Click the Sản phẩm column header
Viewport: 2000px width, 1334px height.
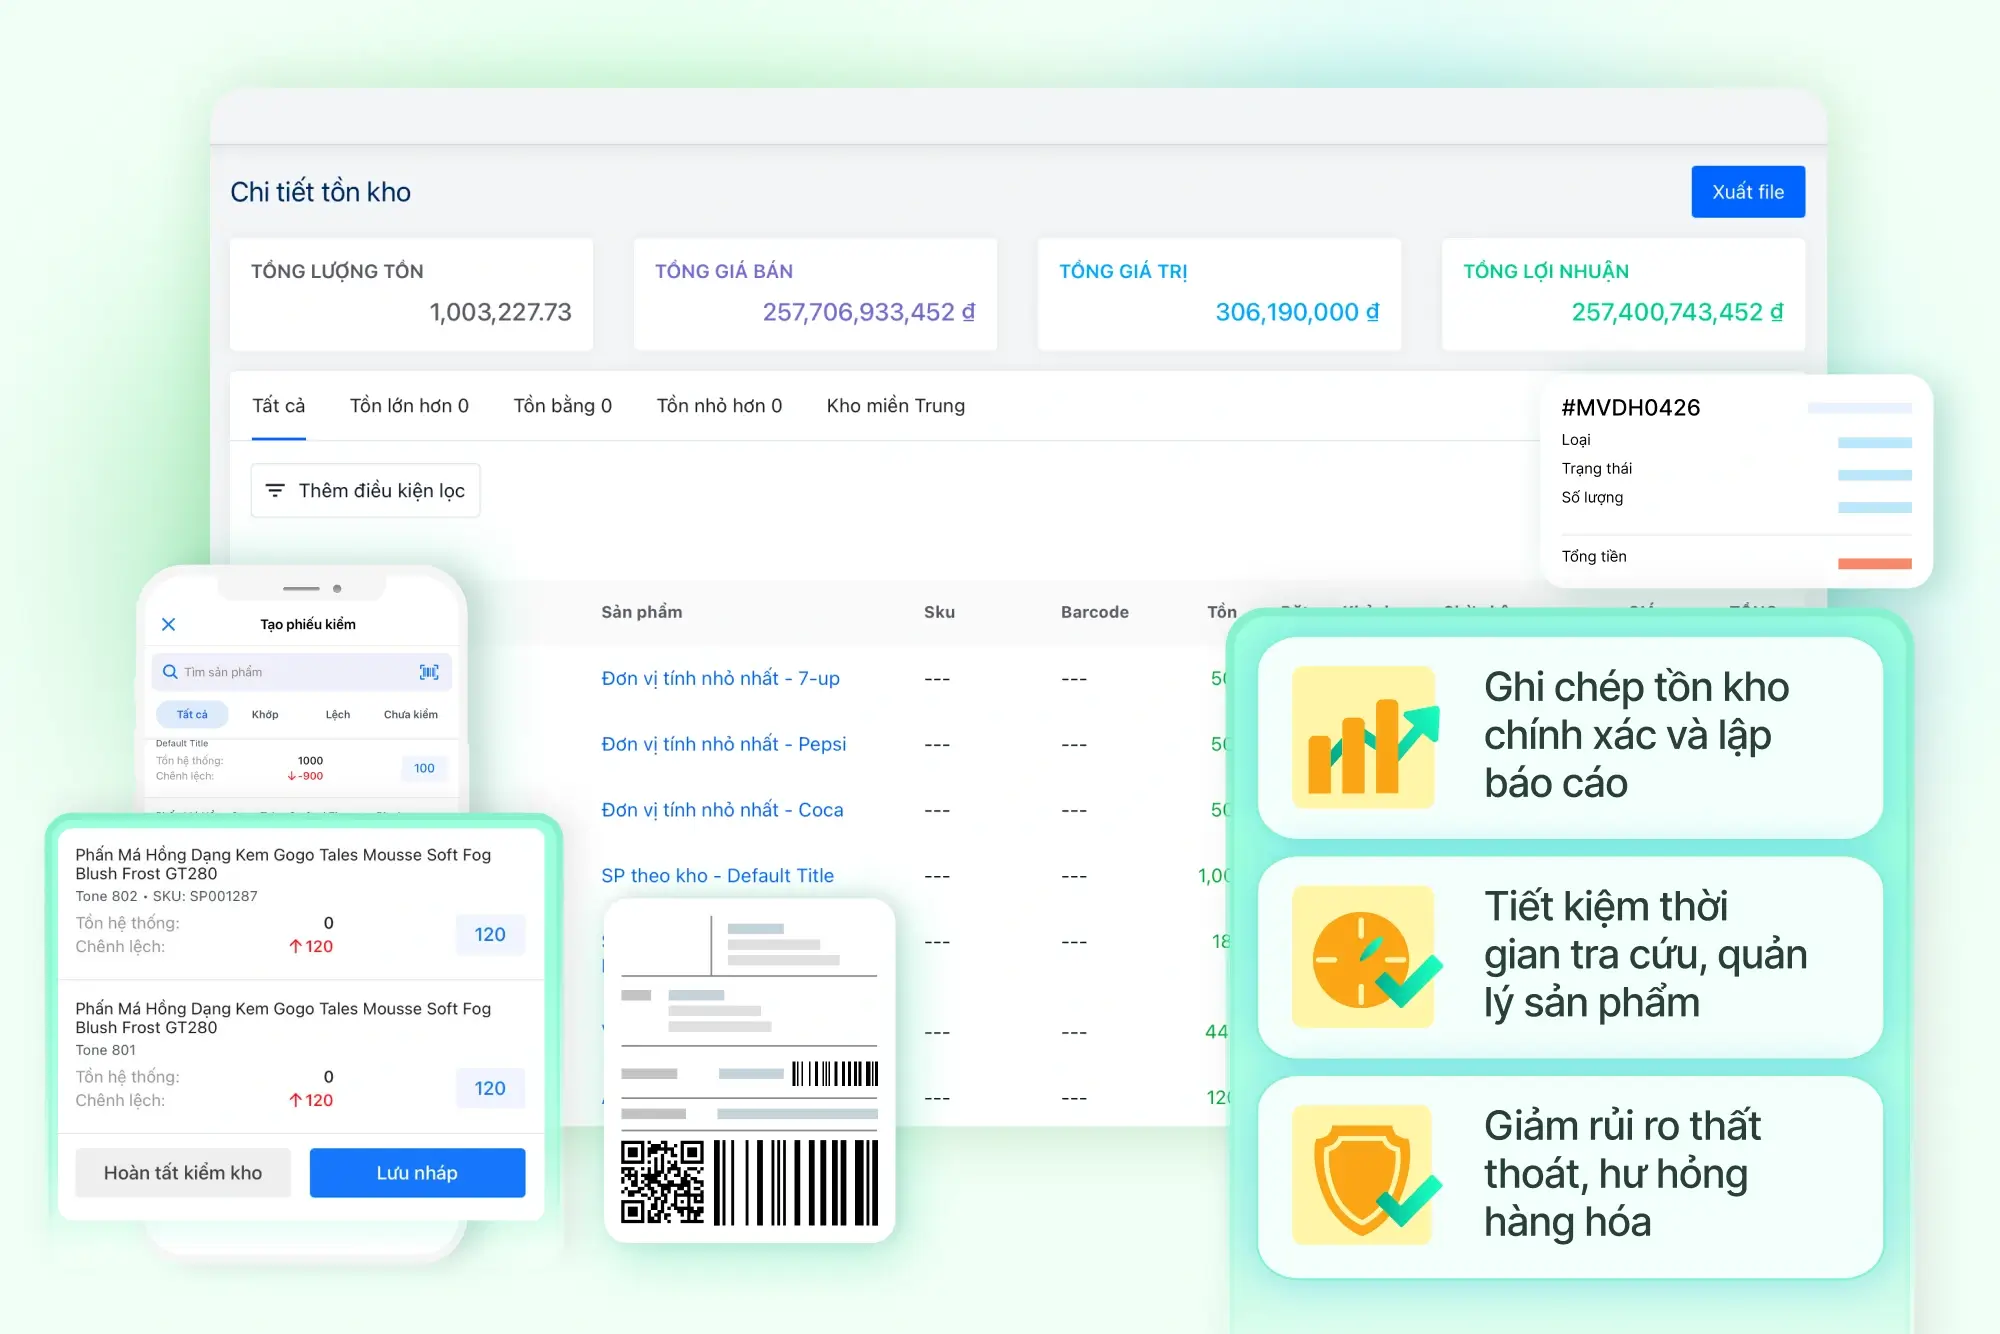(x=642, y=612)
